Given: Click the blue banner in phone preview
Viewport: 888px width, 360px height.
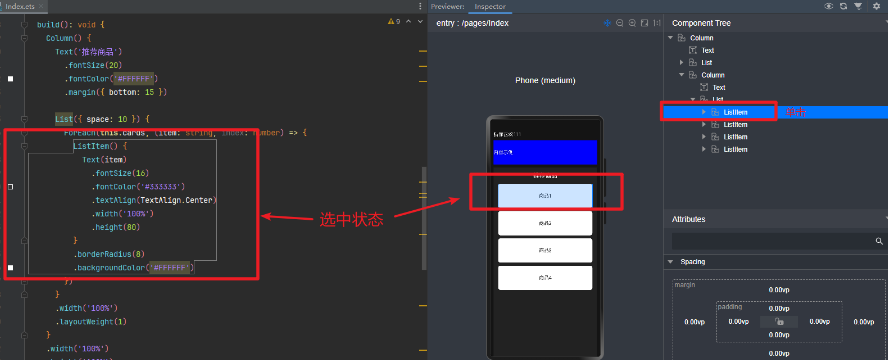Looking at the screenshot, I should pyautogui.click(x=545, y=152).
